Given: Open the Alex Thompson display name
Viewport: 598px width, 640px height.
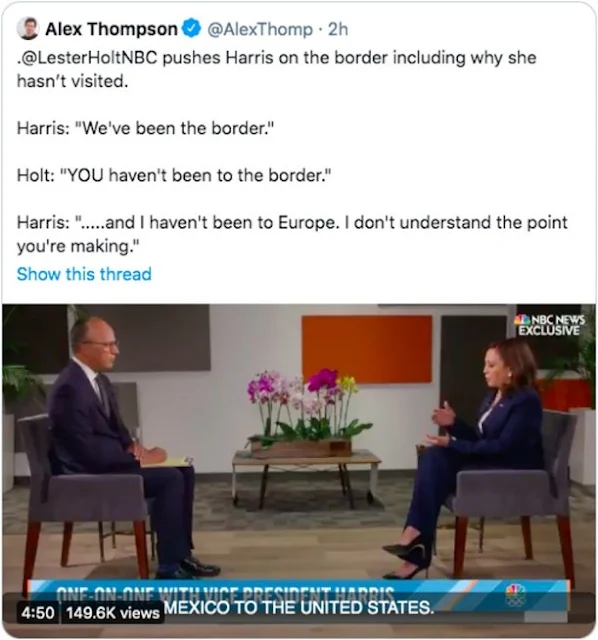Looking at the screenshot, I should (x=111, y=29).
